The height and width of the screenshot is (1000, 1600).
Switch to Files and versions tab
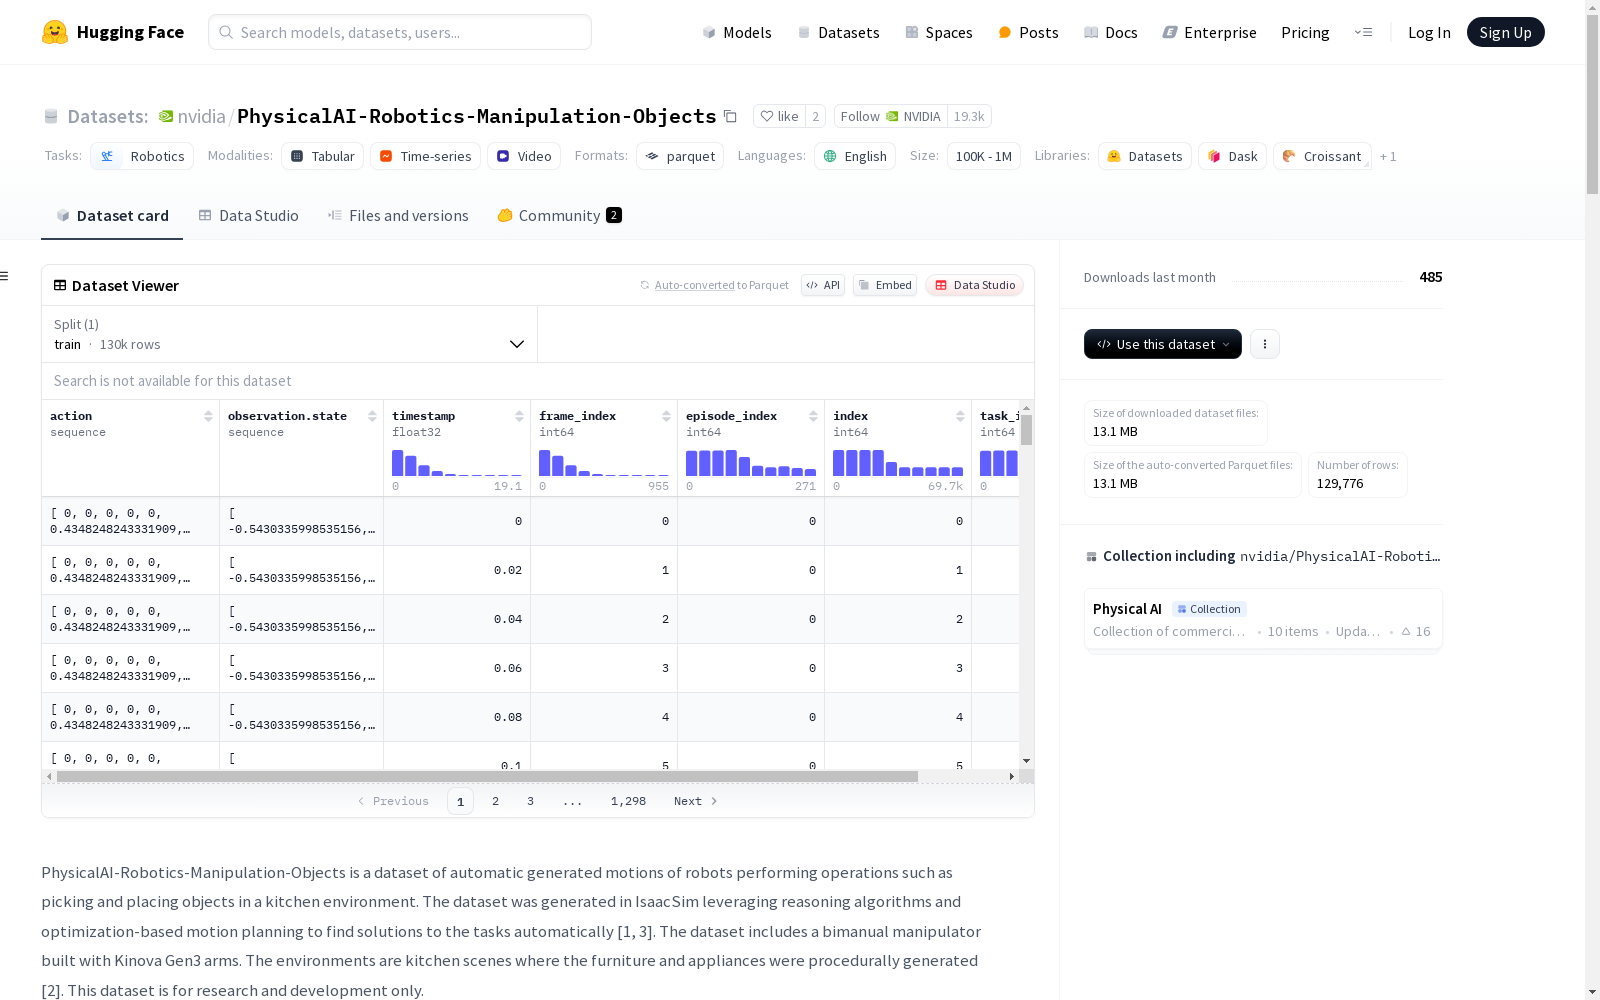(x=398, y=216)
